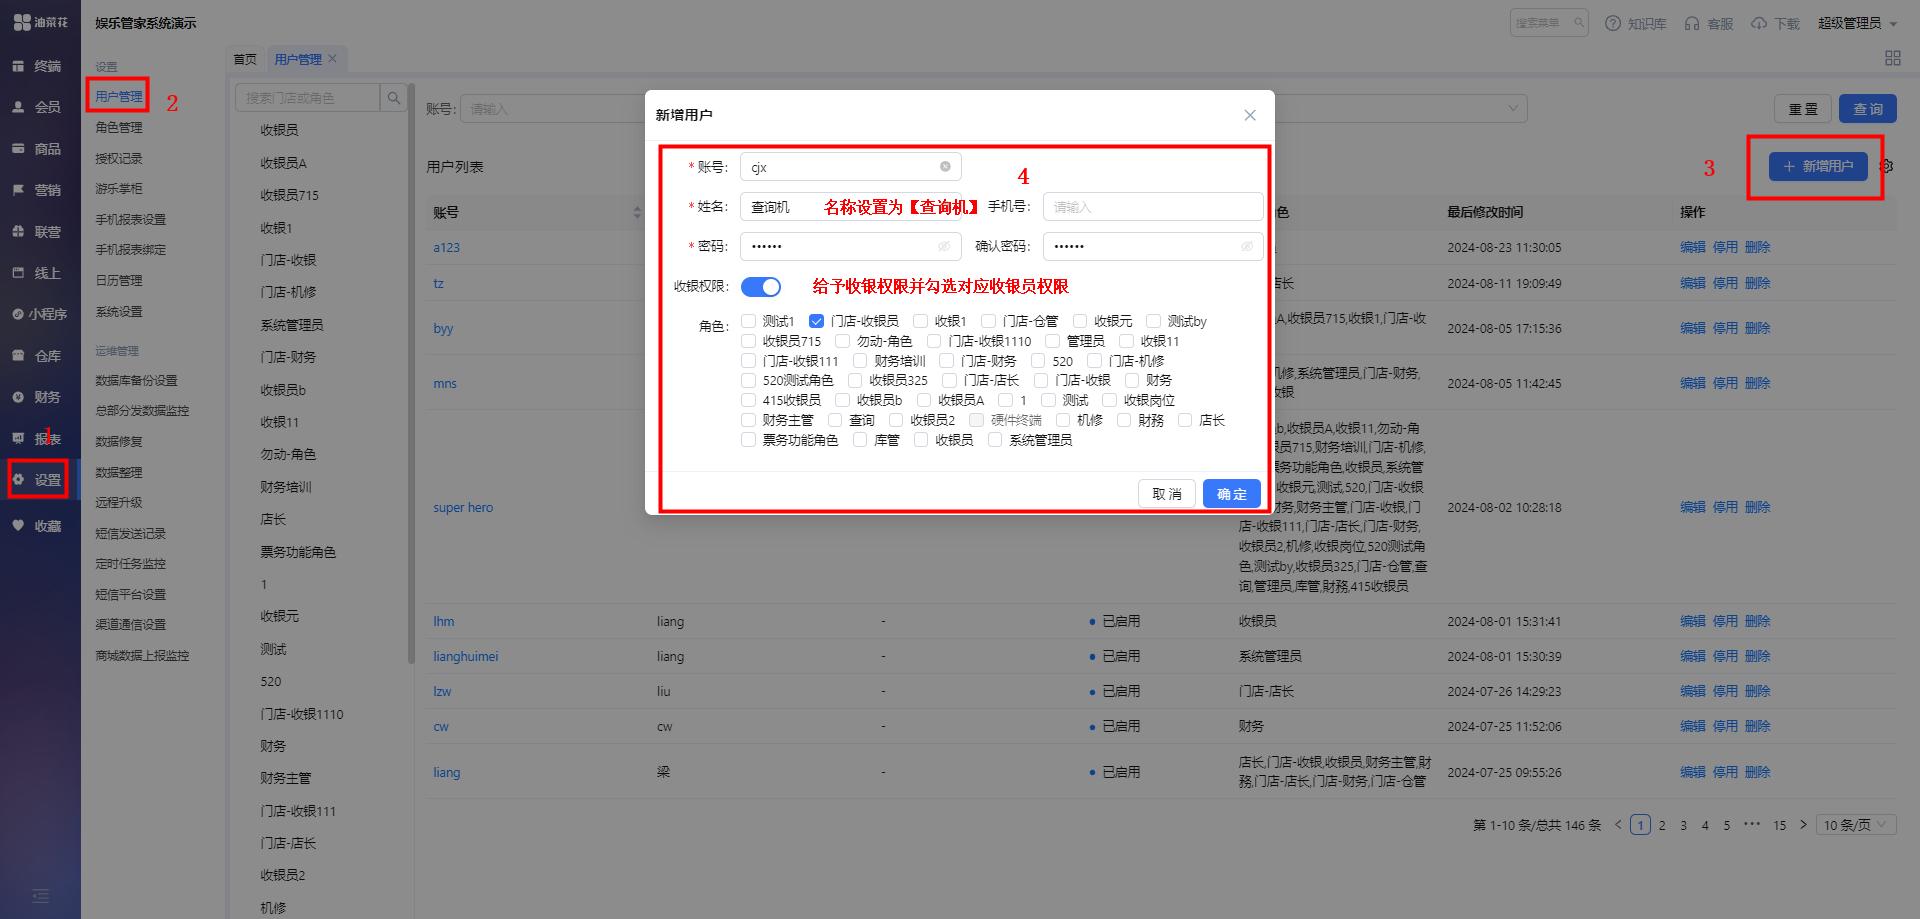Toggle the 收银权限 switch
This screenshot has height=919, width=1920.
tap(761, 287)
